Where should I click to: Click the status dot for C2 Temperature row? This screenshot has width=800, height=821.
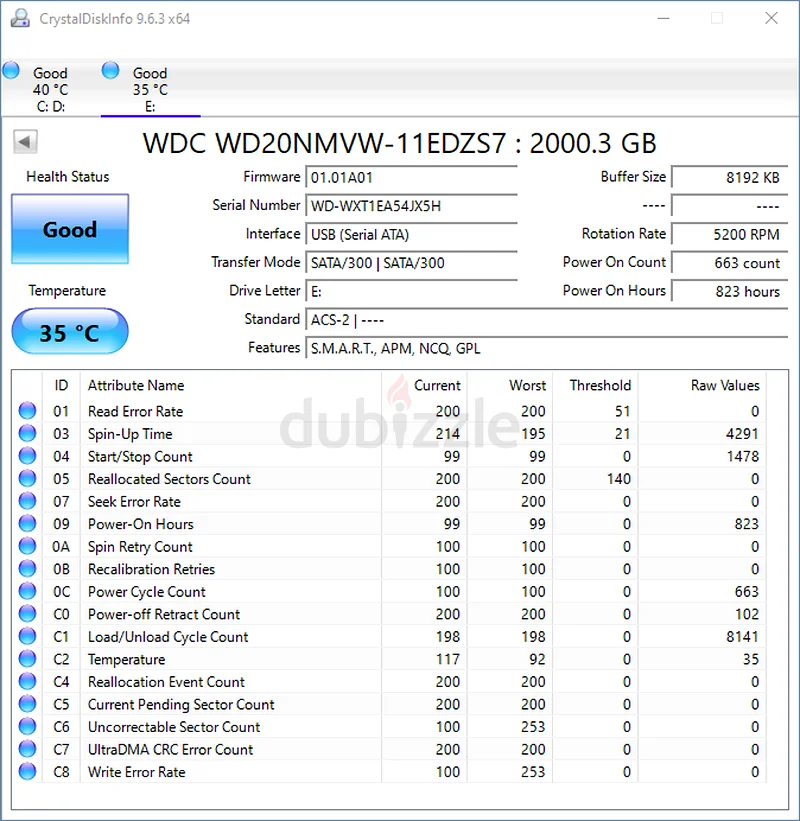pos(27,659)
